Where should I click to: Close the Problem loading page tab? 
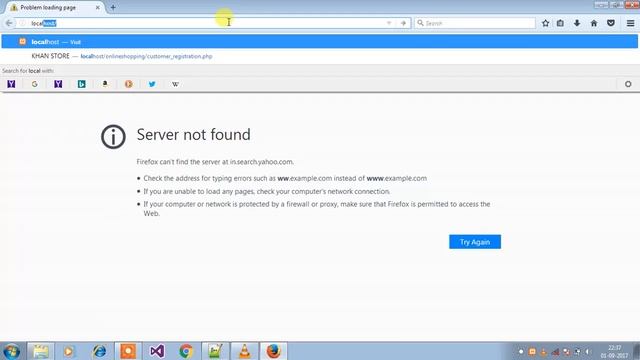(98, 7)
